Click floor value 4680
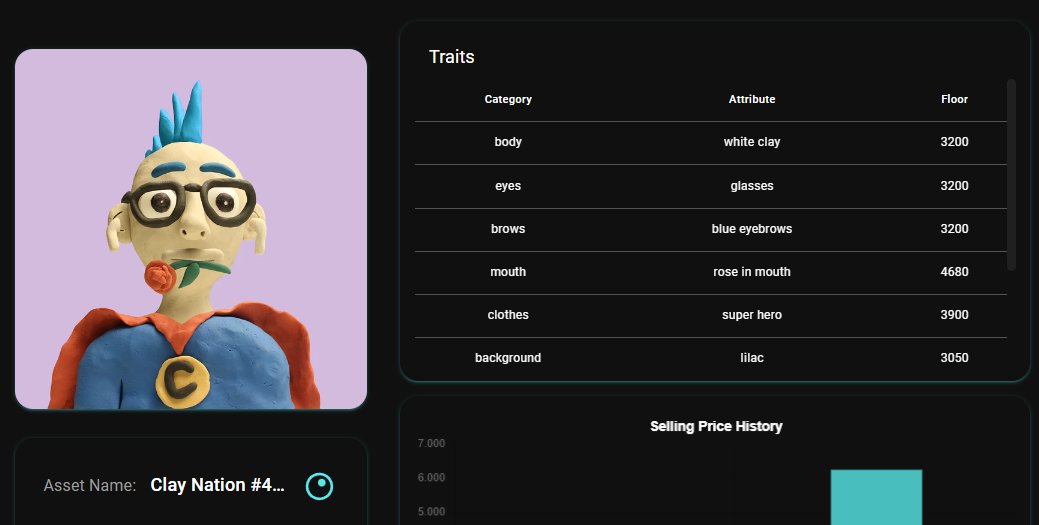 click(x=954, y=272)
